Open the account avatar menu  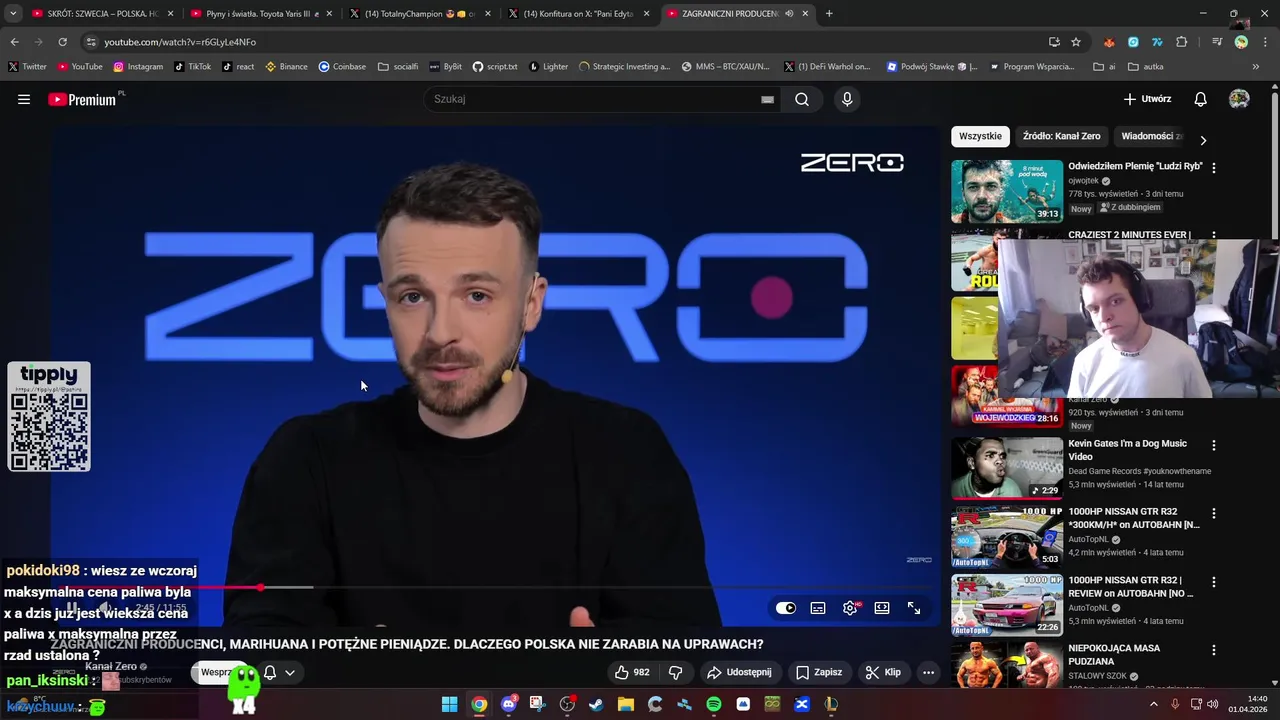coord(1239,99)
